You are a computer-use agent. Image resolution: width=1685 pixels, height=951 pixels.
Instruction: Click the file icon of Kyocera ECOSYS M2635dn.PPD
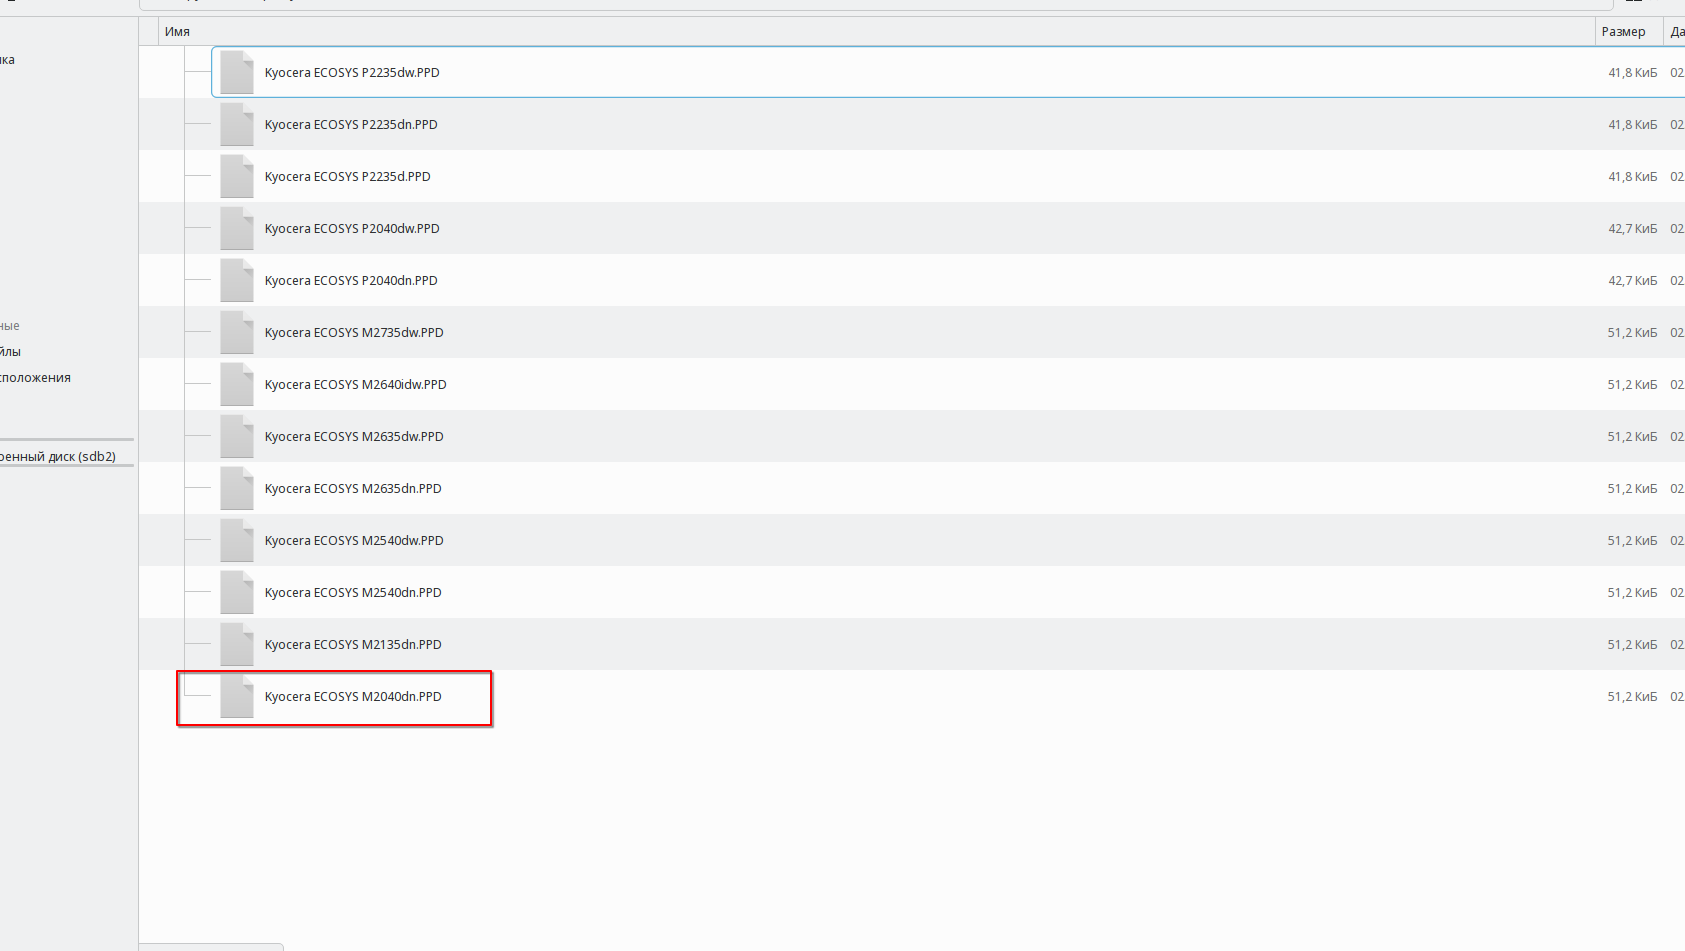tap(236, 488)
